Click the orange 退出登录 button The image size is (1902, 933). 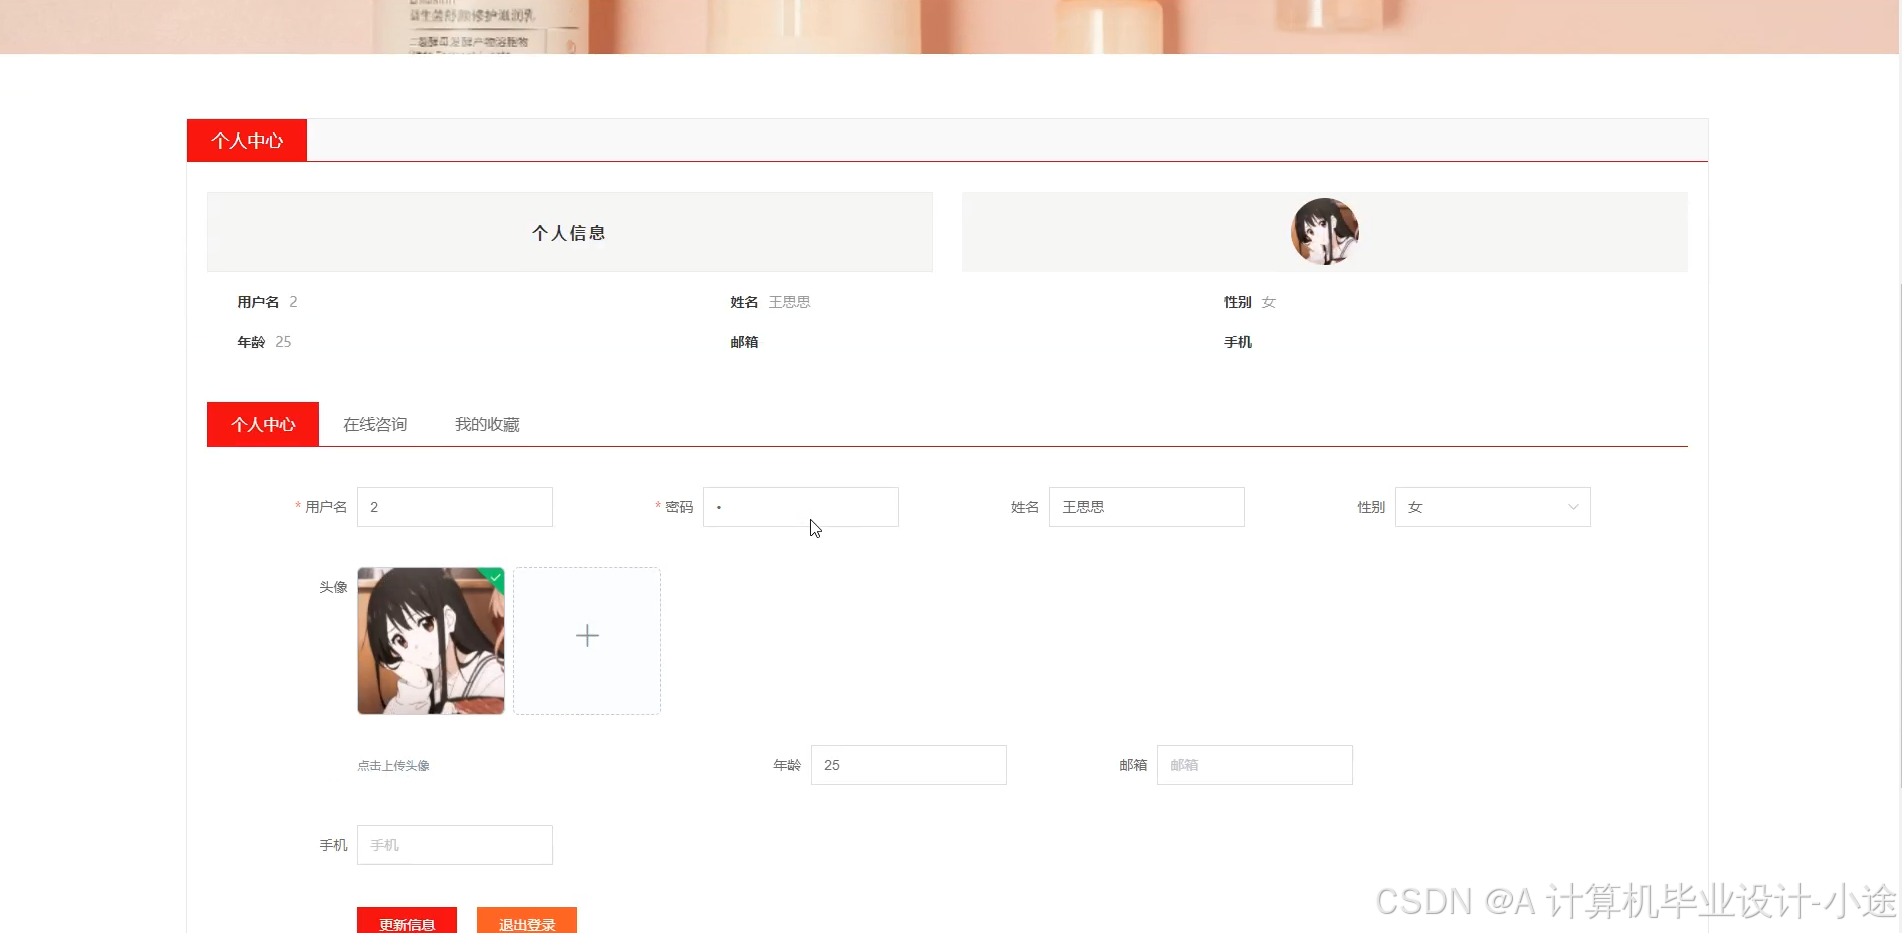click(527, 921)
